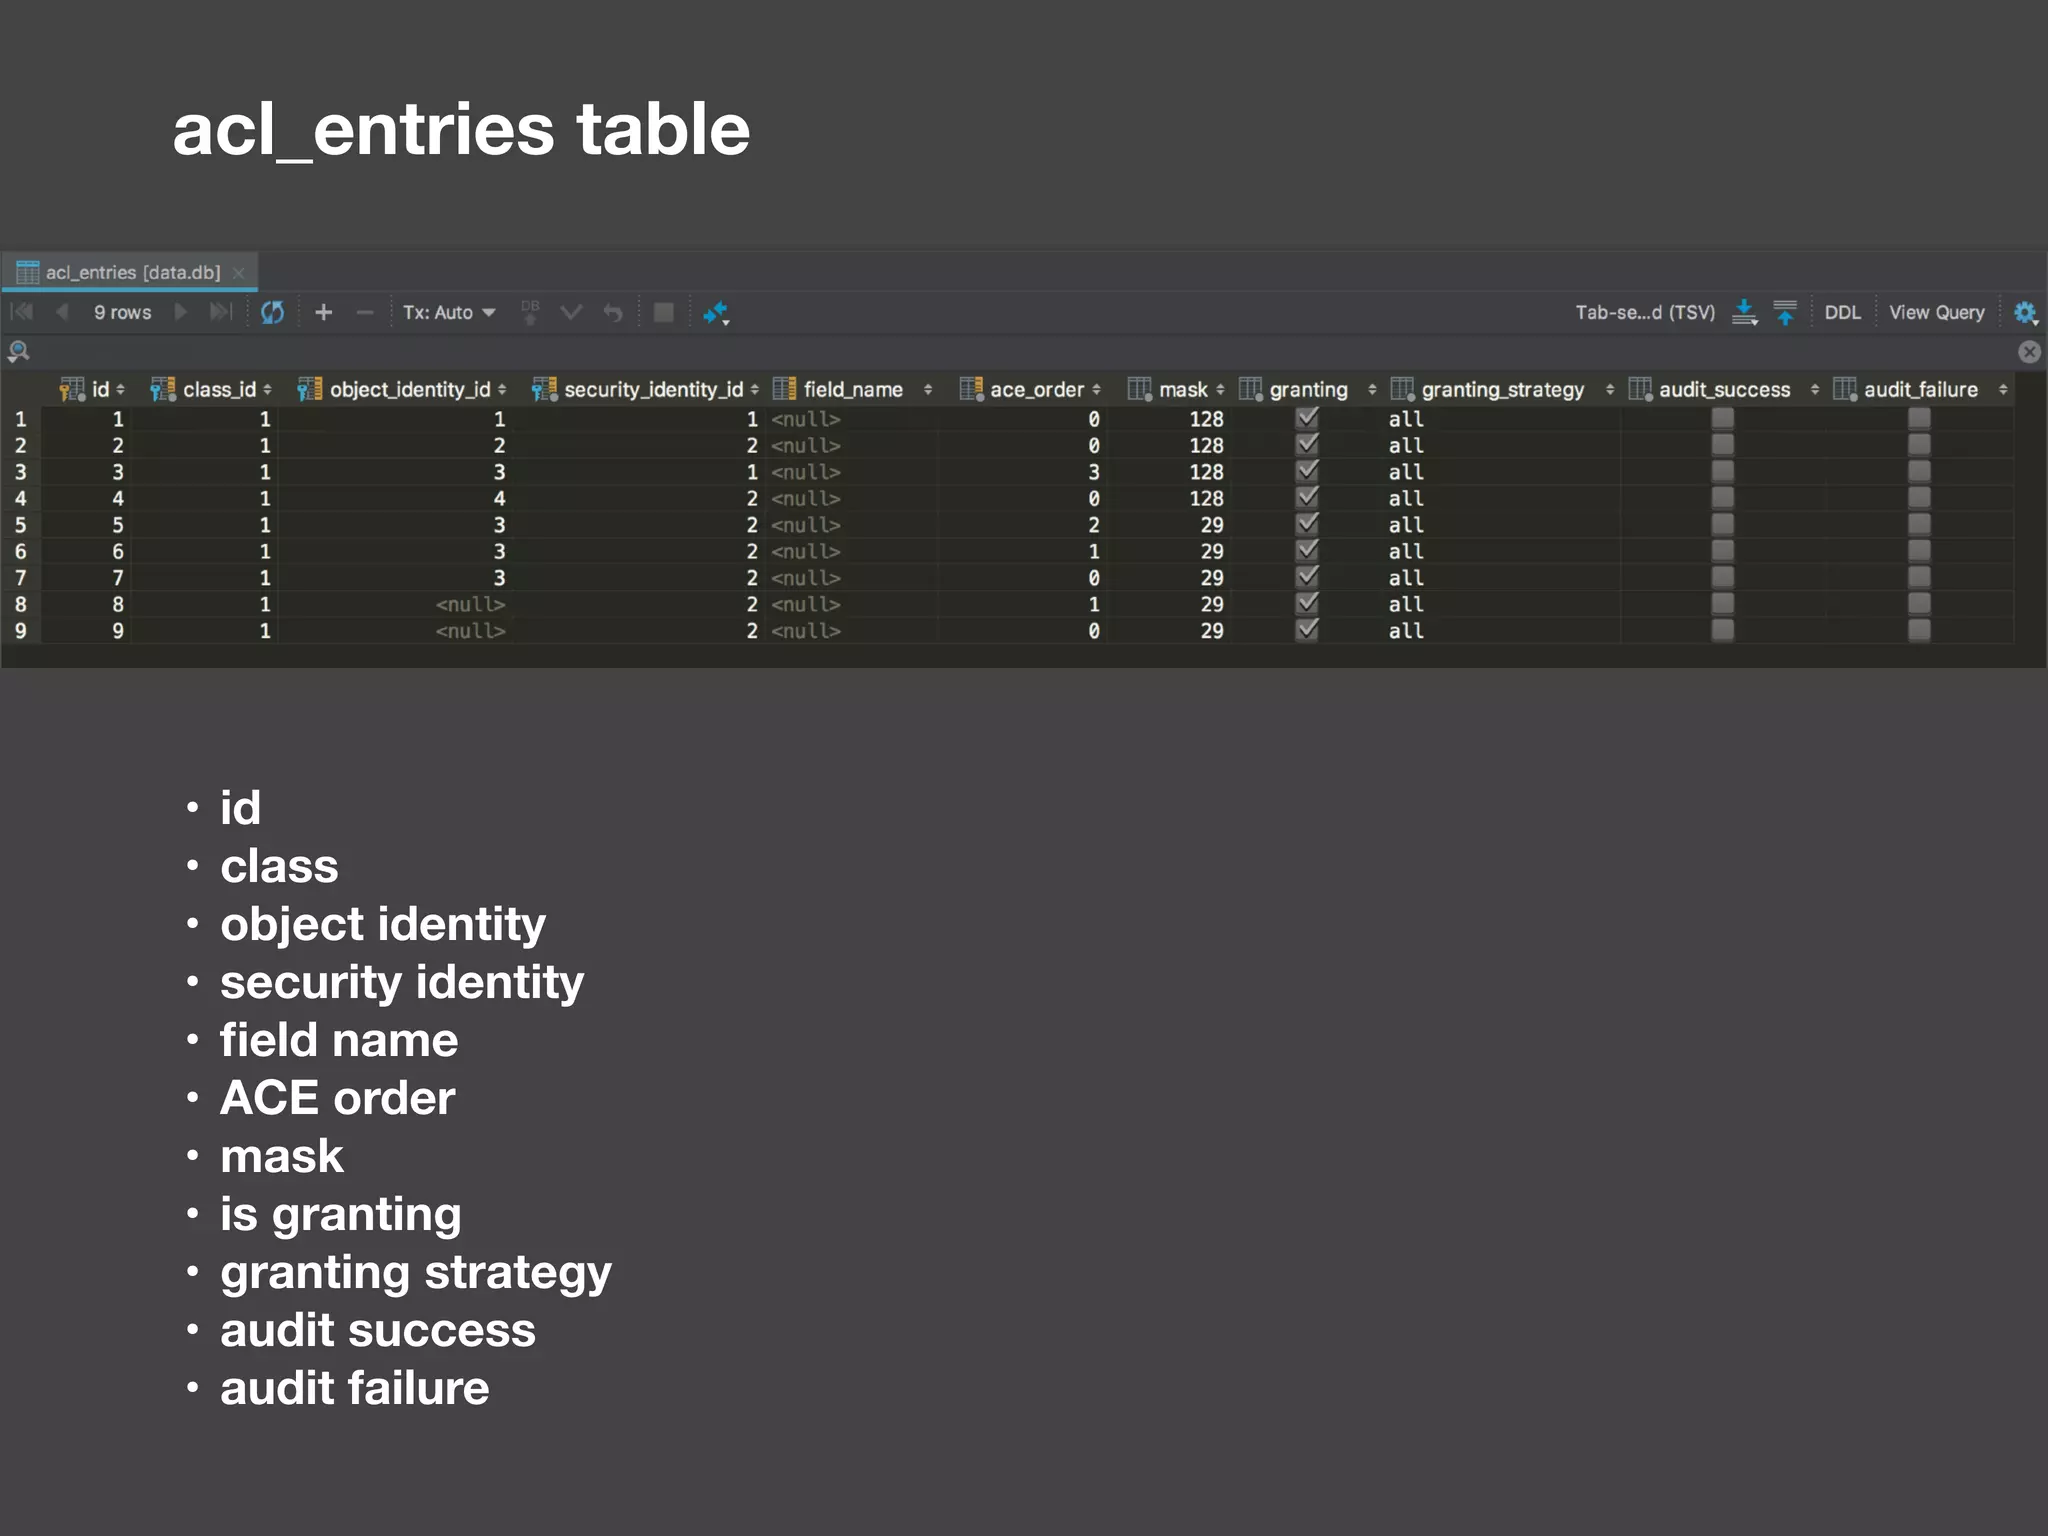Stop running query with square icon
Viewport: 2048px width, 1536px height.
[x=663, y=313]
